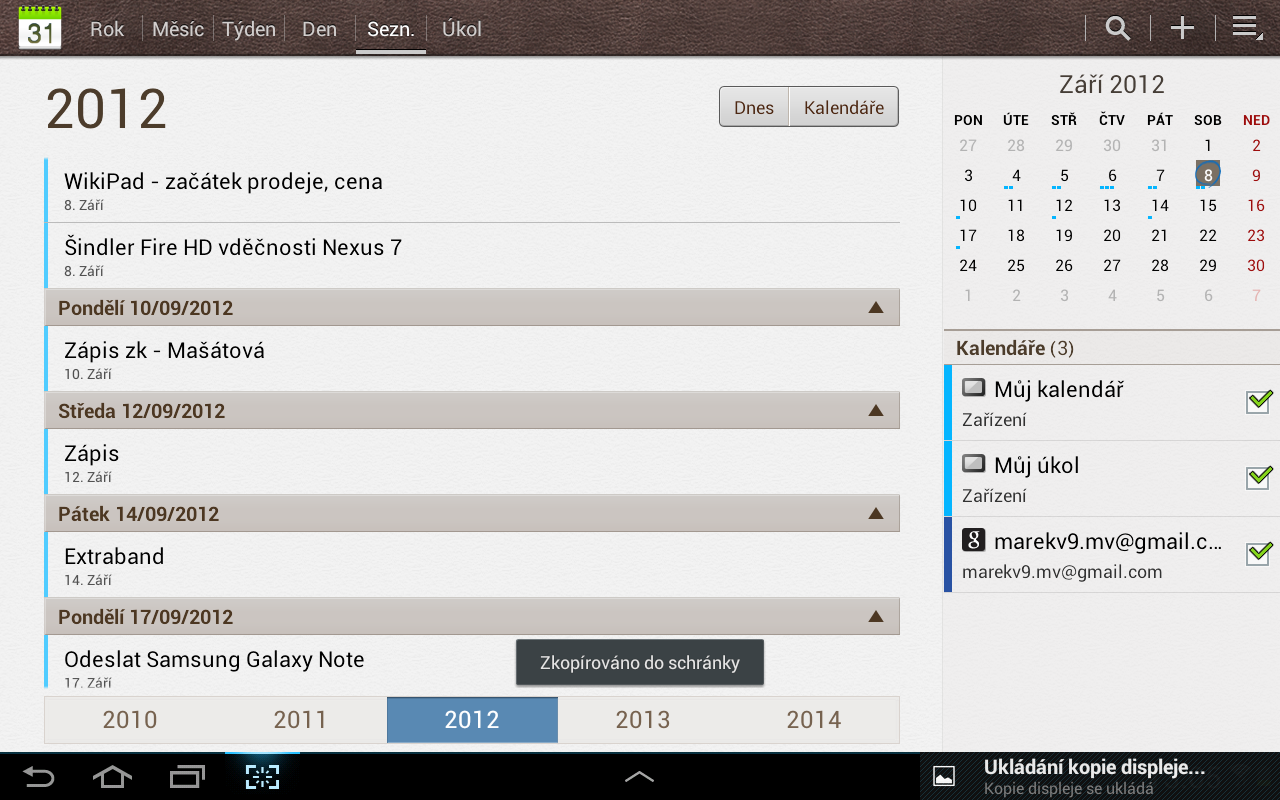The image size is (1280, 800).
Task: Click the Kalendáře button
Action: click(844, 107)
